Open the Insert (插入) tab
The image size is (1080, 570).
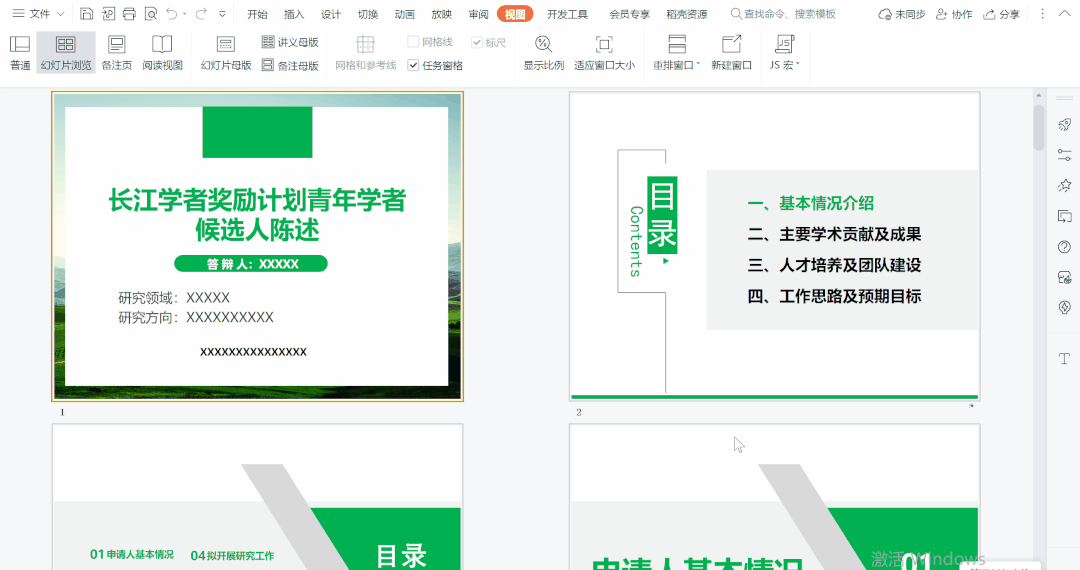point(294,14)
